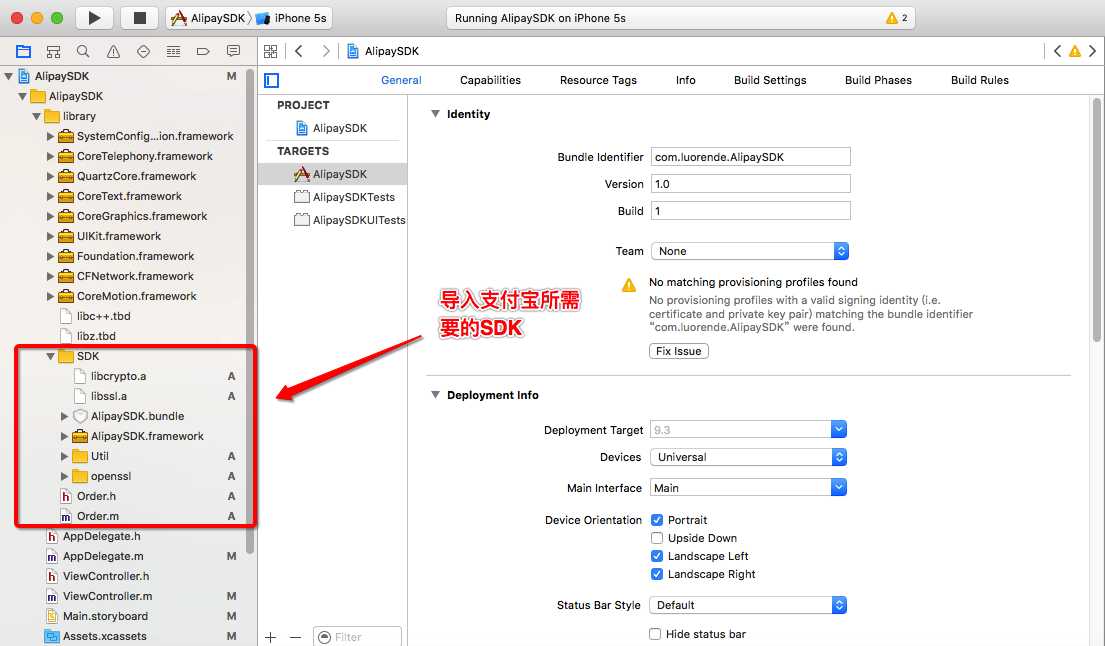
Task: Toggle the project and targets list sidebar
Action: 272,80
